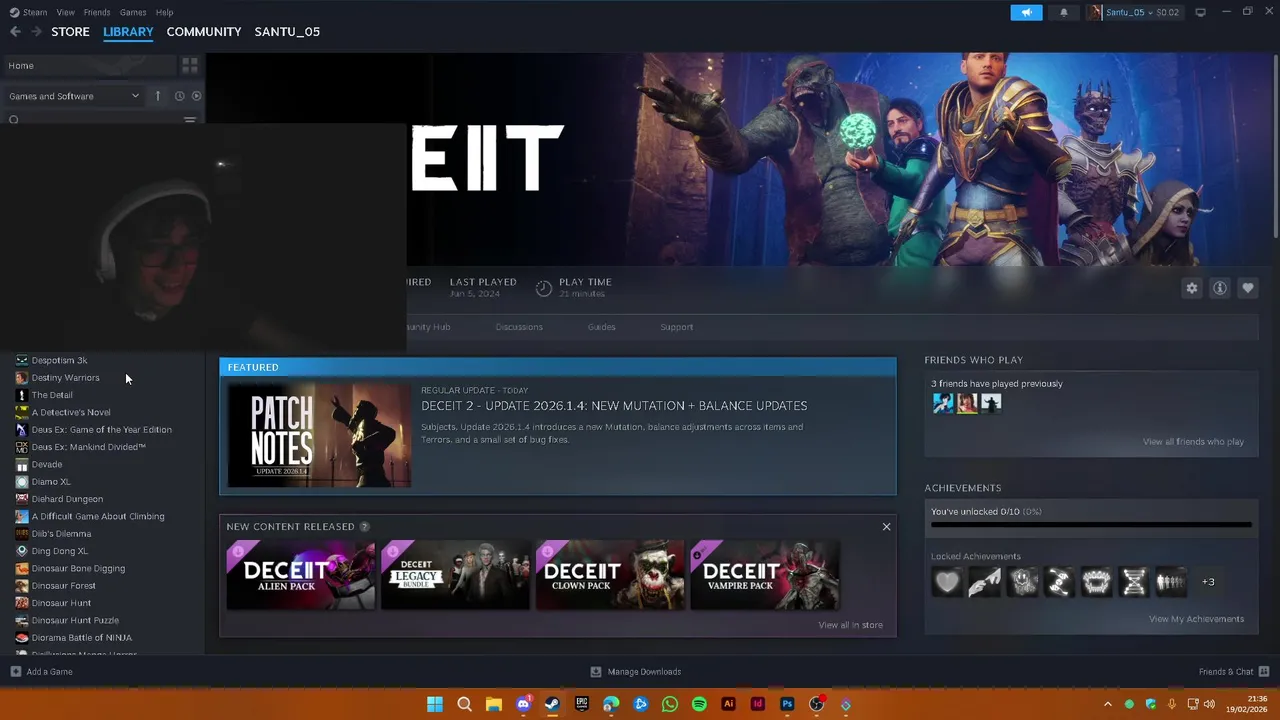Click the main page vertical scrollbar
The height and width of the screenshot is (720, 1280).
coord(1274,147)
